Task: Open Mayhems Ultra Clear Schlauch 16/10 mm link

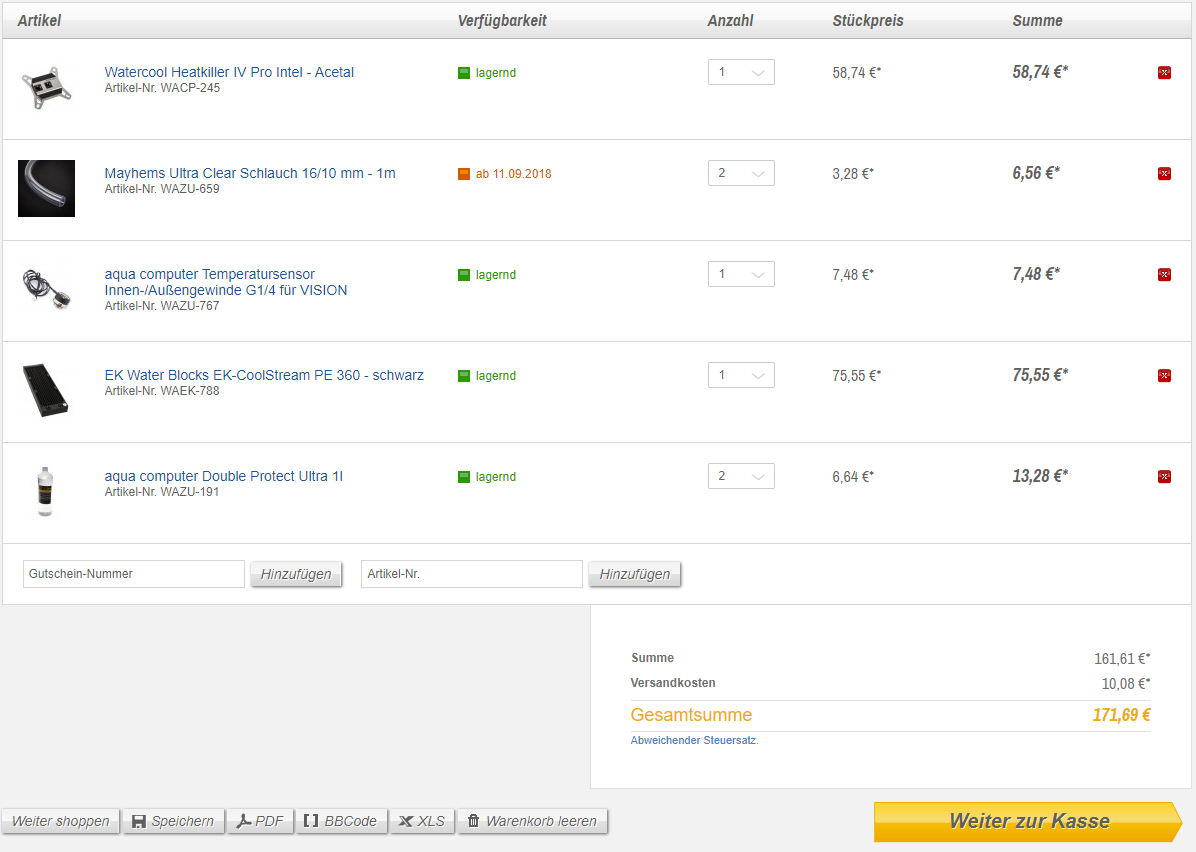Action: tap(249, 173)
